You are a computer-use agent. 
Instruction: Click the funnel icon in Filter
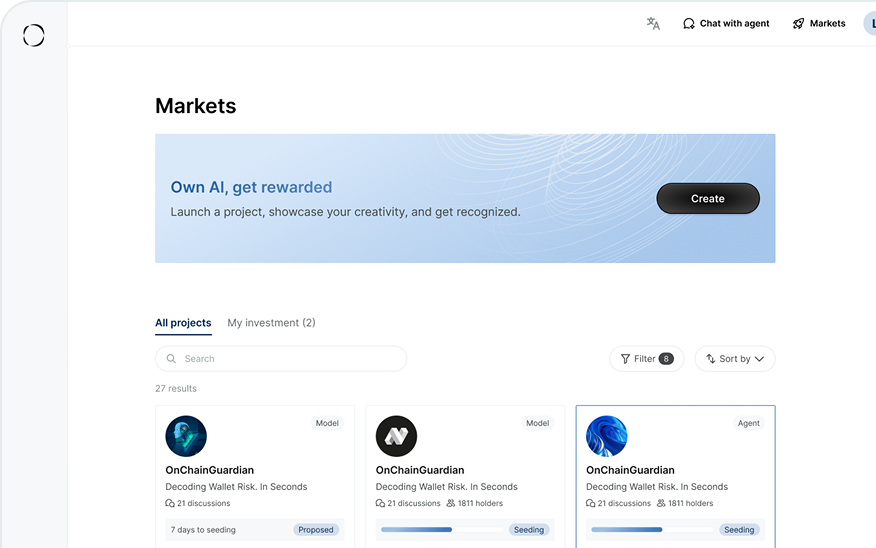[625, 359]
